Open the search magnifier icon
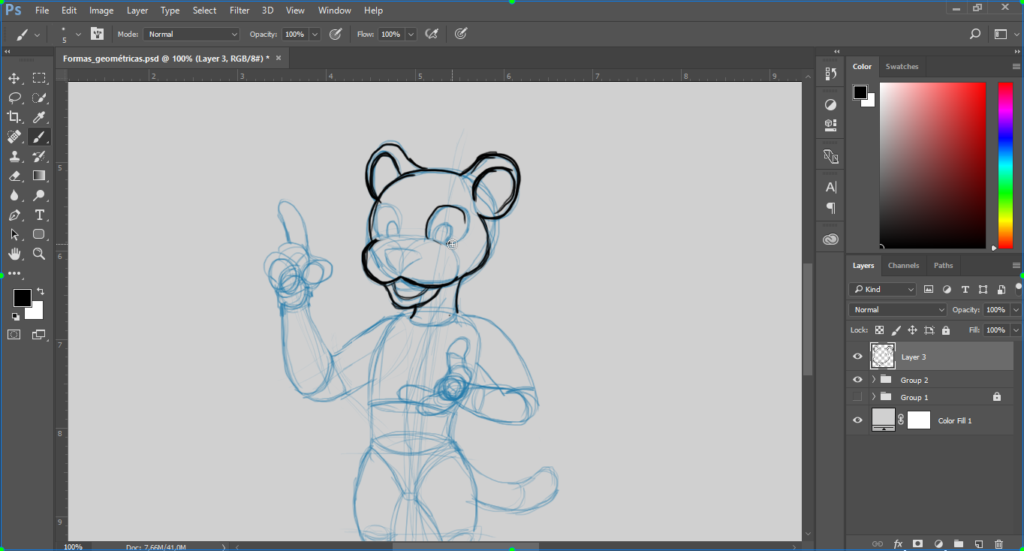Viewport: 1024px width, 551px height. [975, 34]
